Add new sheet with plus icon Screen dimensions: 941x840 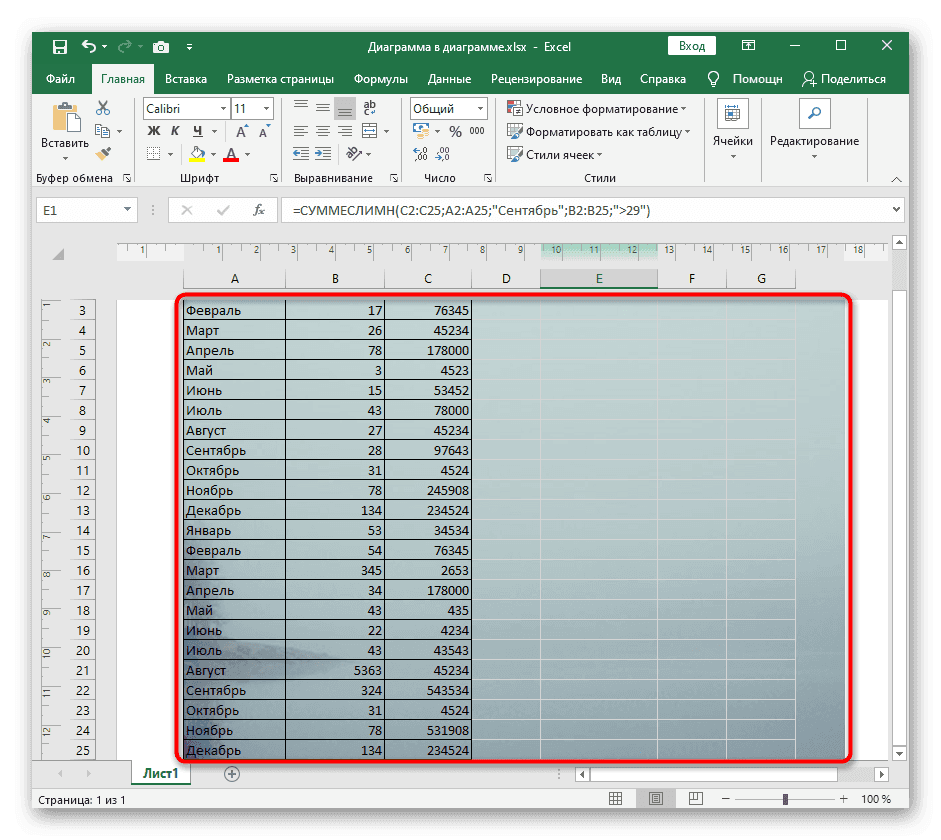pyautogui.click(x=232, y=773)
